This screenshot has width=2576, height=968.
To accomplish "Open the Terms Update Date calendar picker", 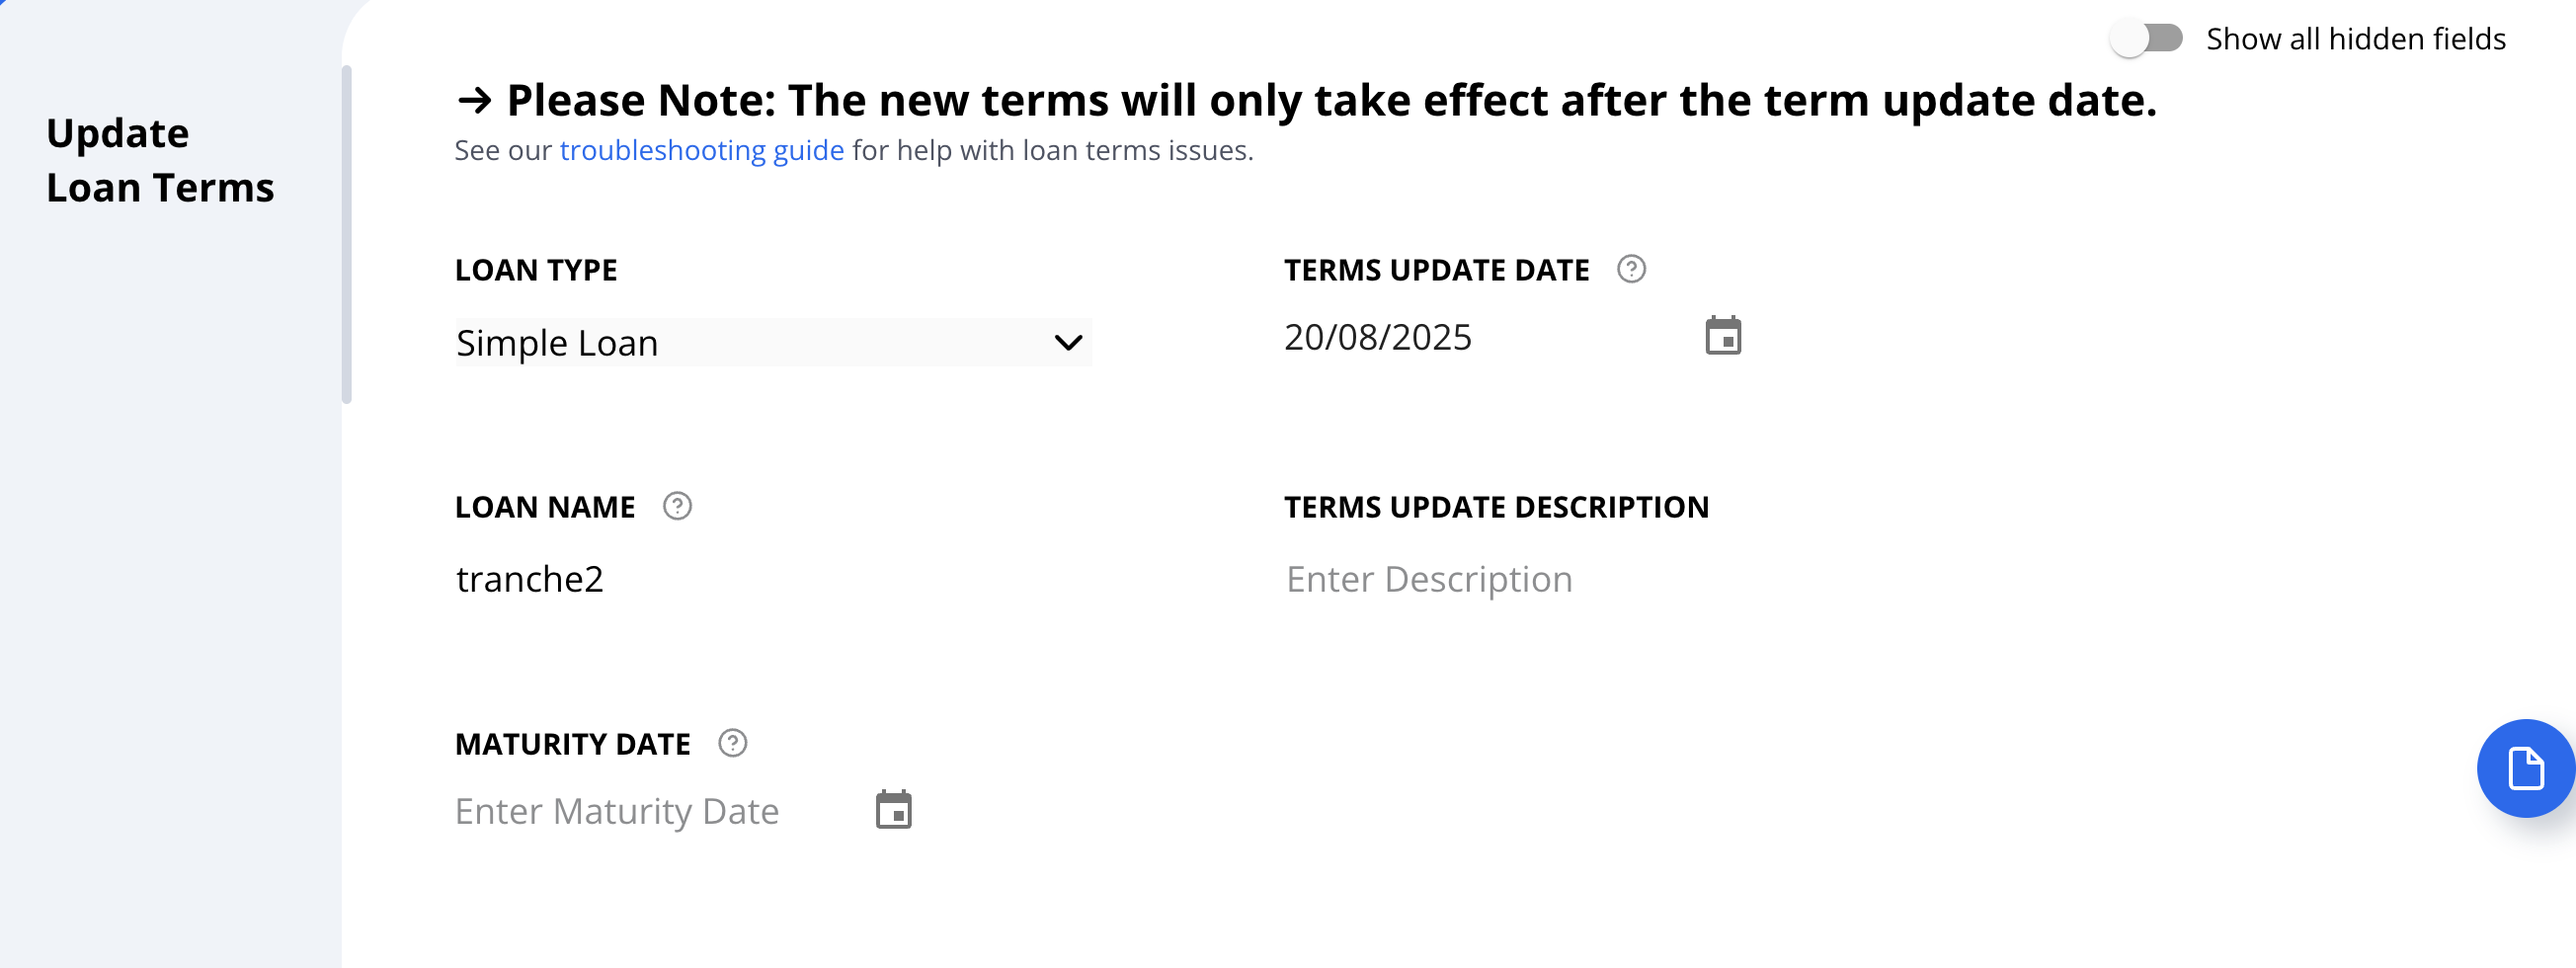I will tap(1723, 336).
